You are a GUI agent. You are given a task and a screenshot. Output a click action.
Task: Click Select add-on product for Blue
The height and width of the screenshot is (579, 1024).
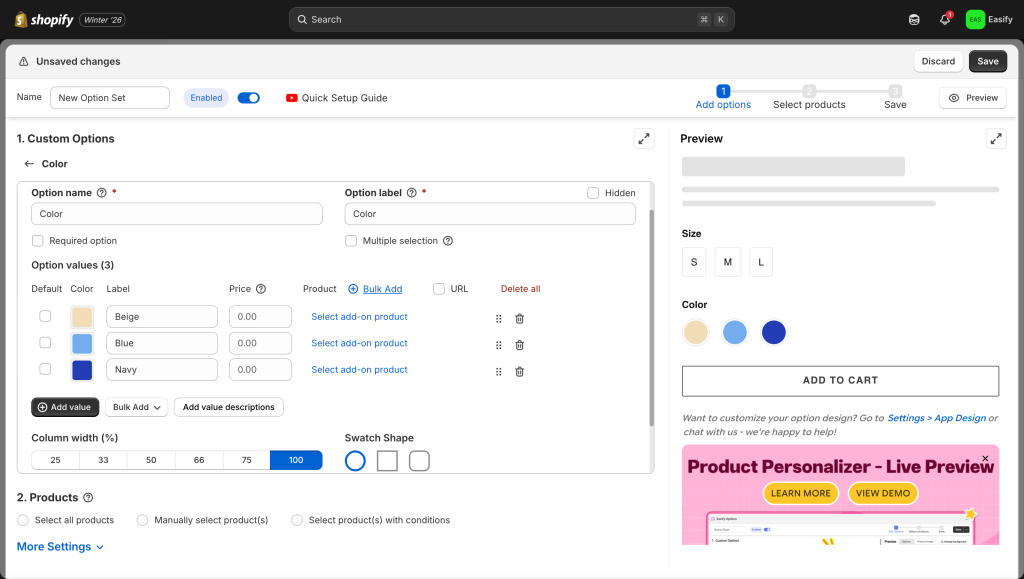(359, 343)
